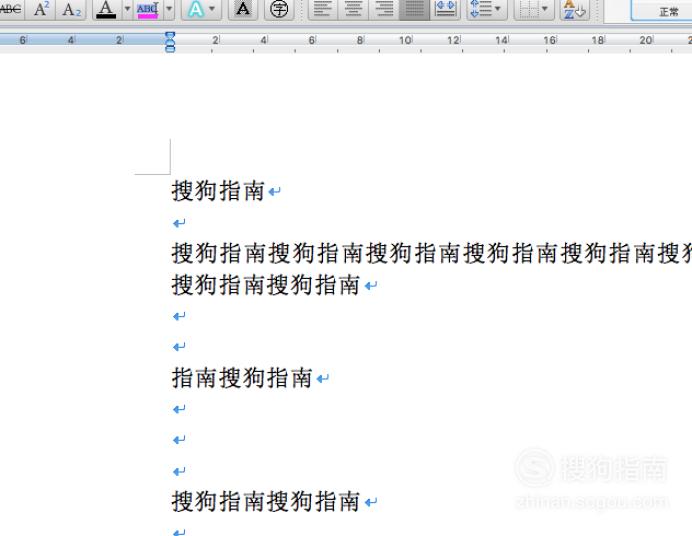
Task: Click the line 指南搜狗指南
Action: pos(242,378)
